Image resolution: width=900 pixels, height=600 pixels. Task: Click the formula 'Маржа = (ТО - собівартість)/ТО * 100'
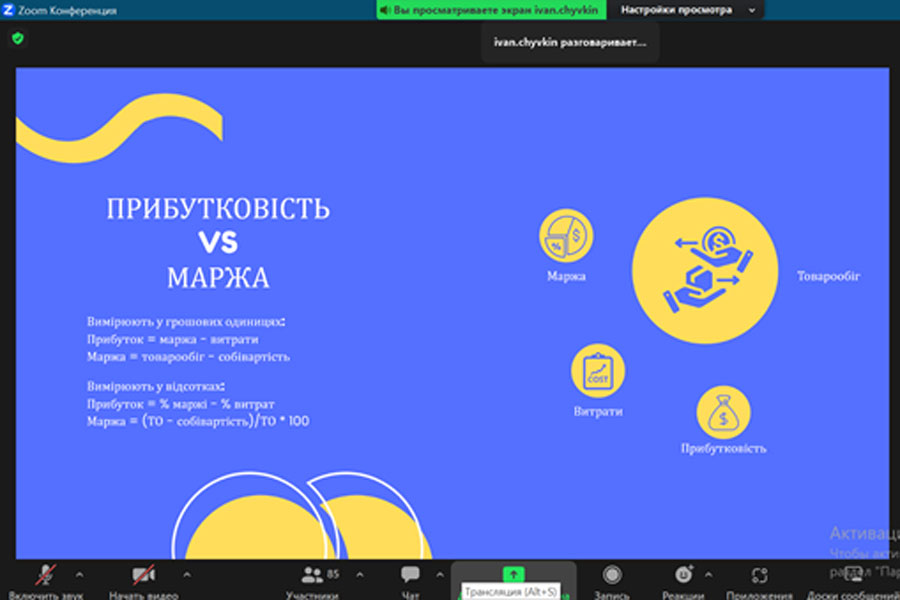point(198,421)
